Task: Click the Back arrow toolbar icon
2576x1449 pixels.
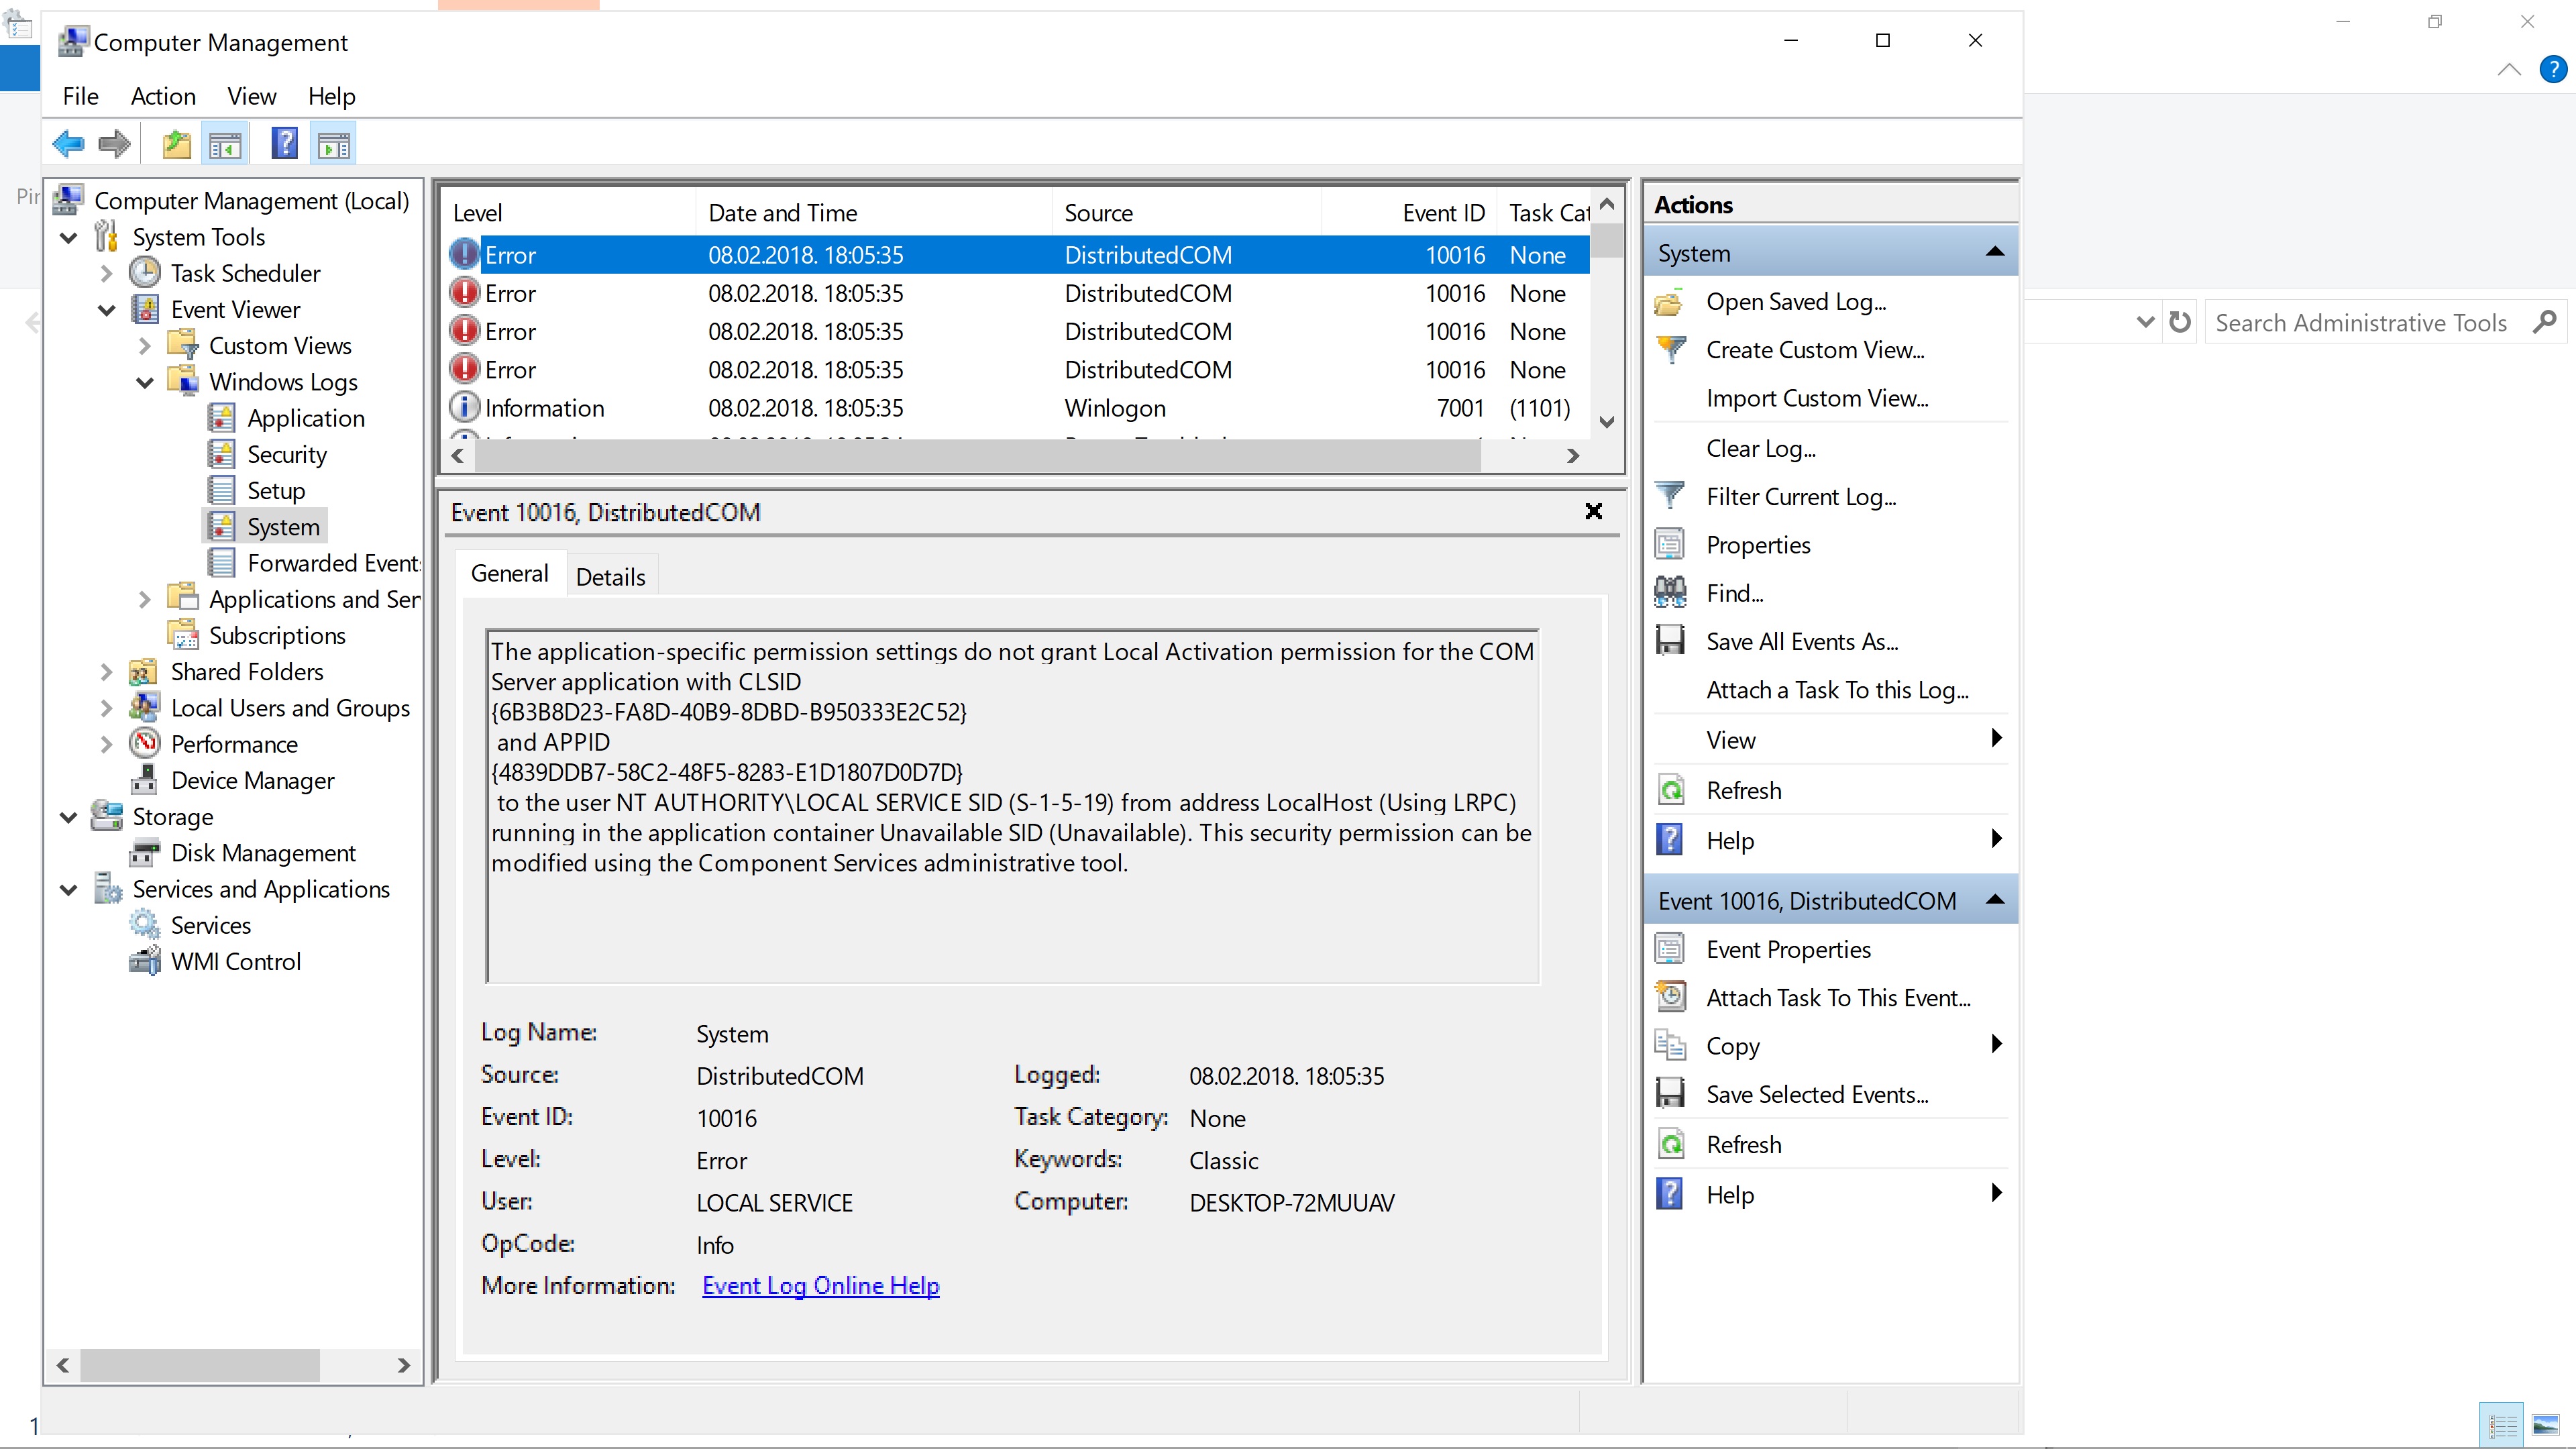Action: click(68, 144)
